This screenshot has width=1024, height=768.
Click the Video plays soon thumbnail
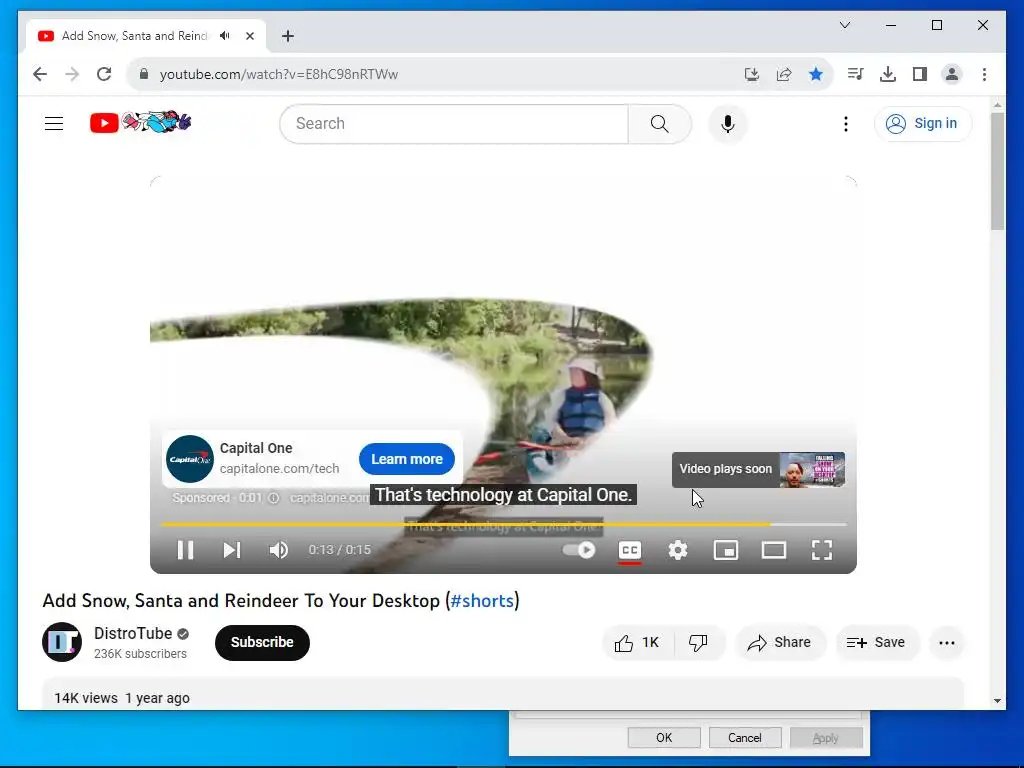click(812, 470)
